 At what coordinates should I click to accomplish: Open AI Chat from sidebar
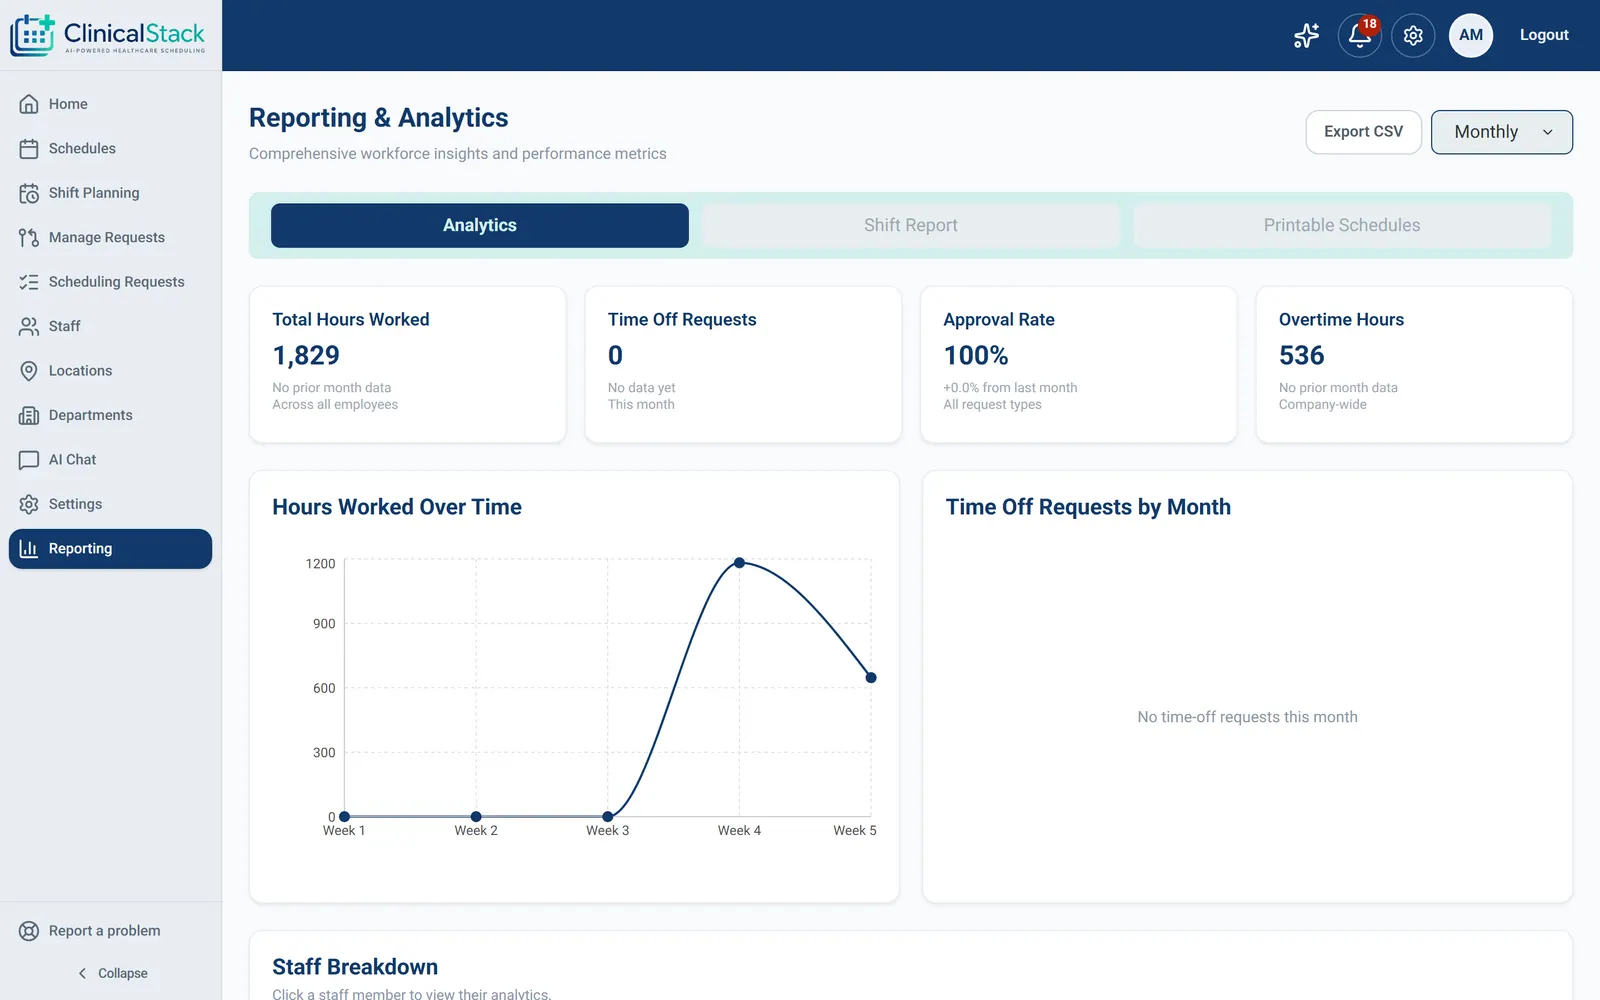point(110,460)
